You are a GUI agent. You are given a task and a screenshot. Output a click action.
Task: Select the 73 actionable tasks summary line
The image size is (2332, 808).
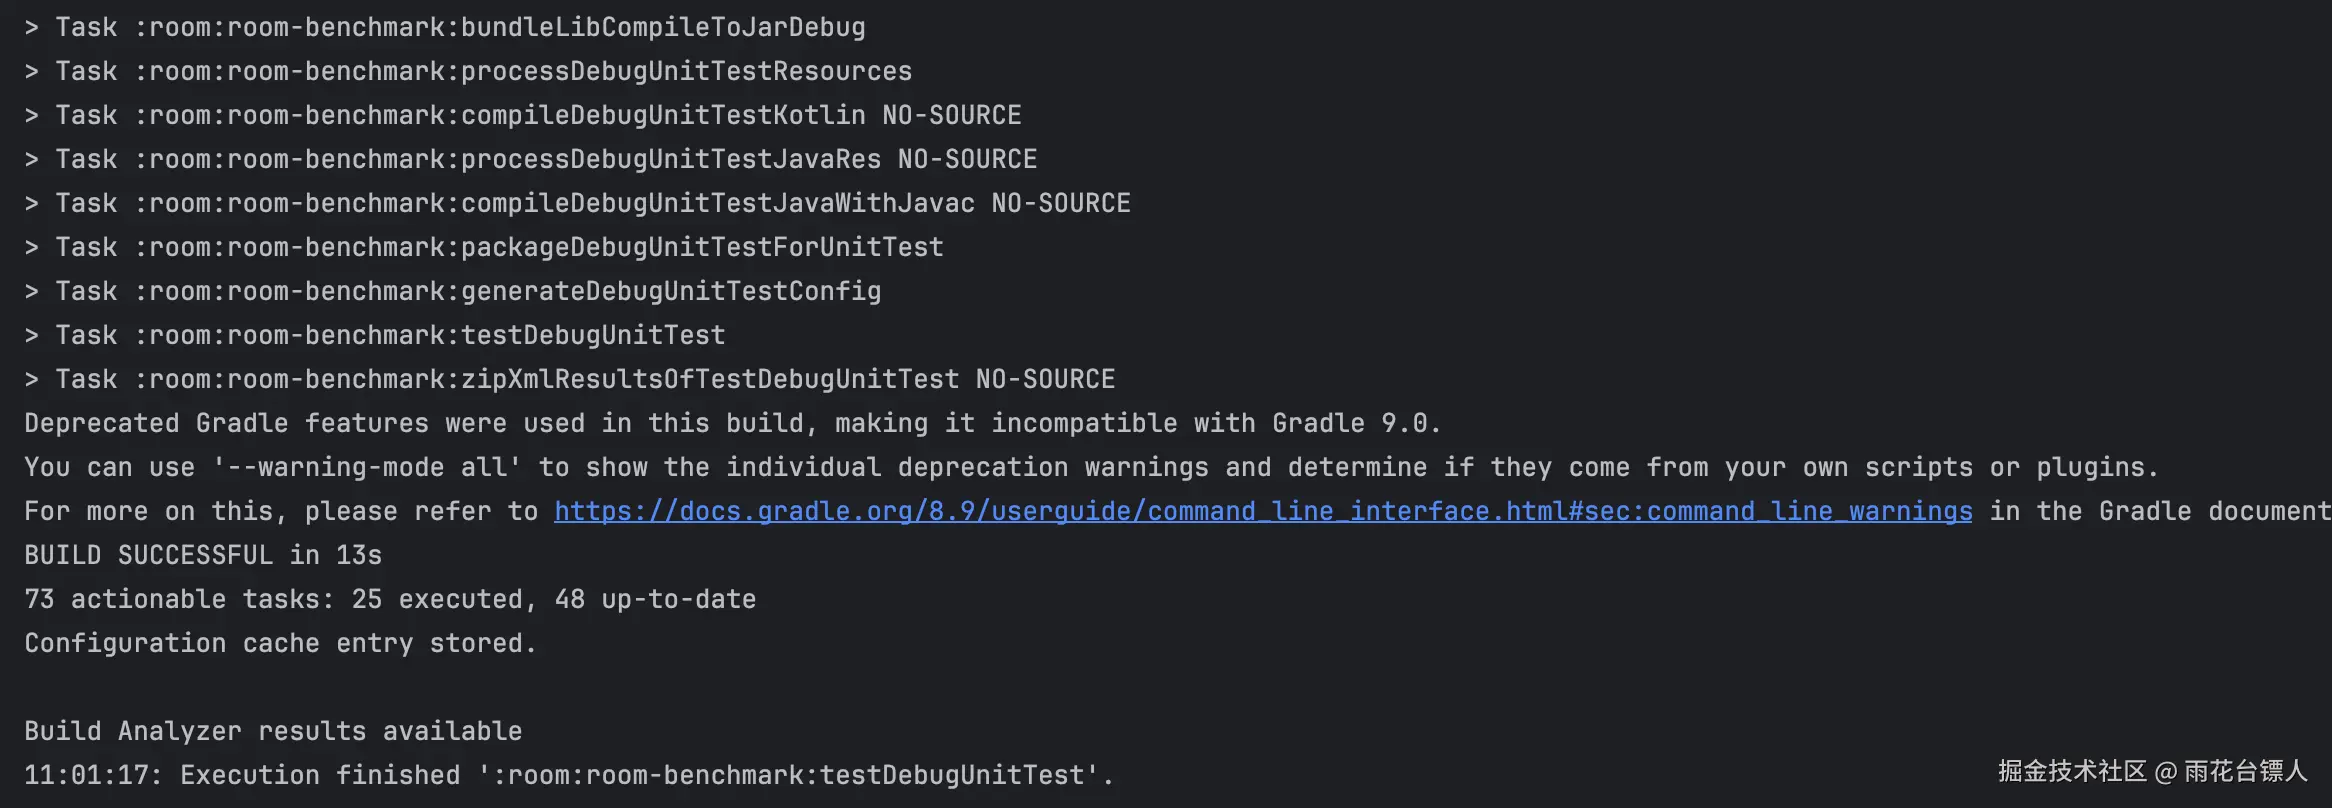pos(390,599)
